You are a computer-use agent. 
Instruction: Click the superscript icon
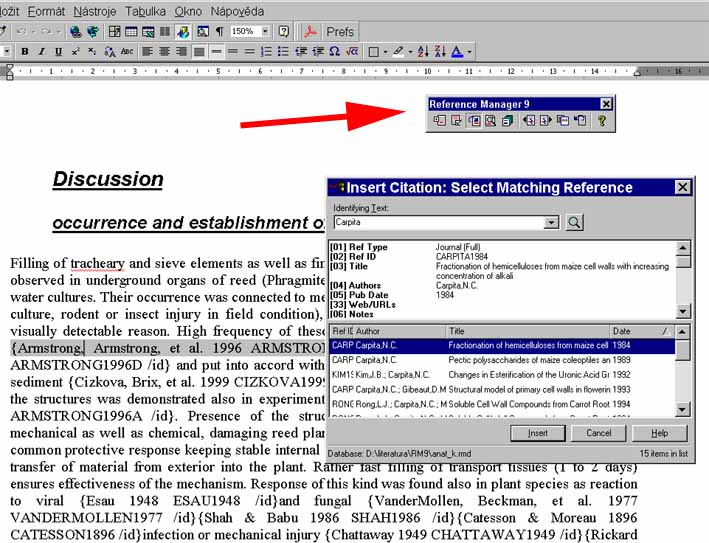click(76, 52)
